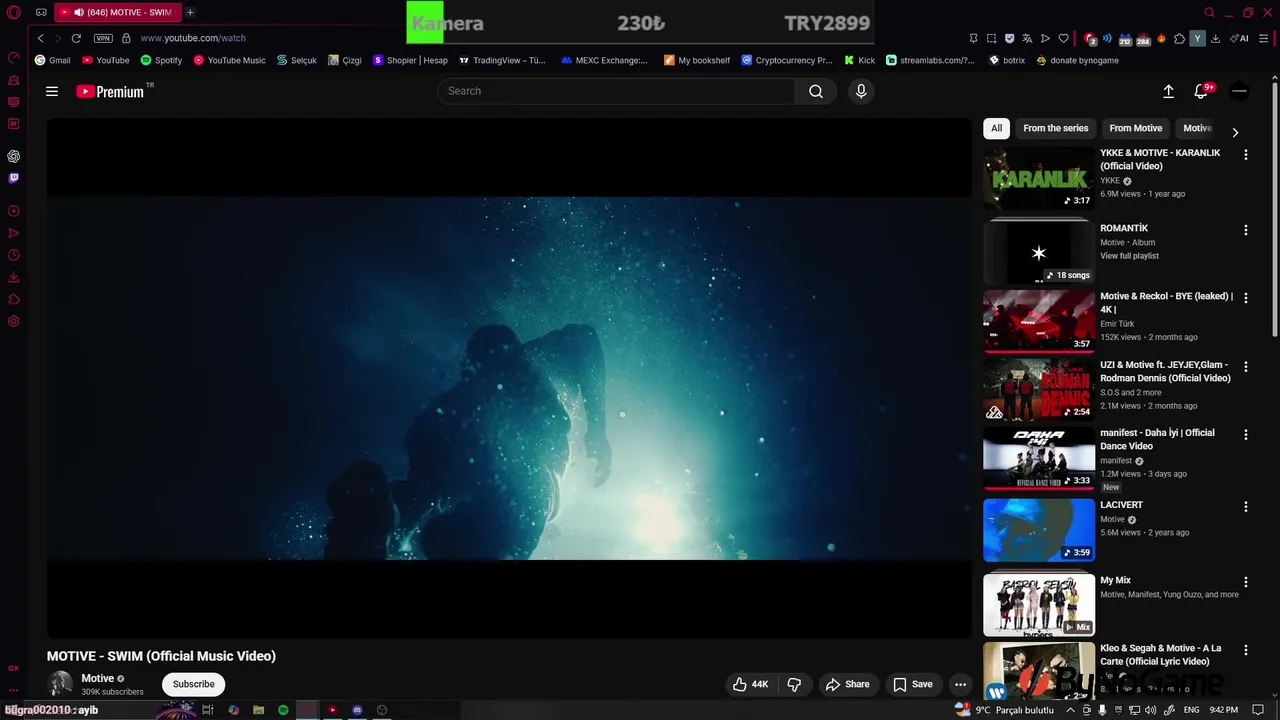Viewport: 1280px width, 720px height.
Task: Click into the YouTube search field
Action: [616, 91]
